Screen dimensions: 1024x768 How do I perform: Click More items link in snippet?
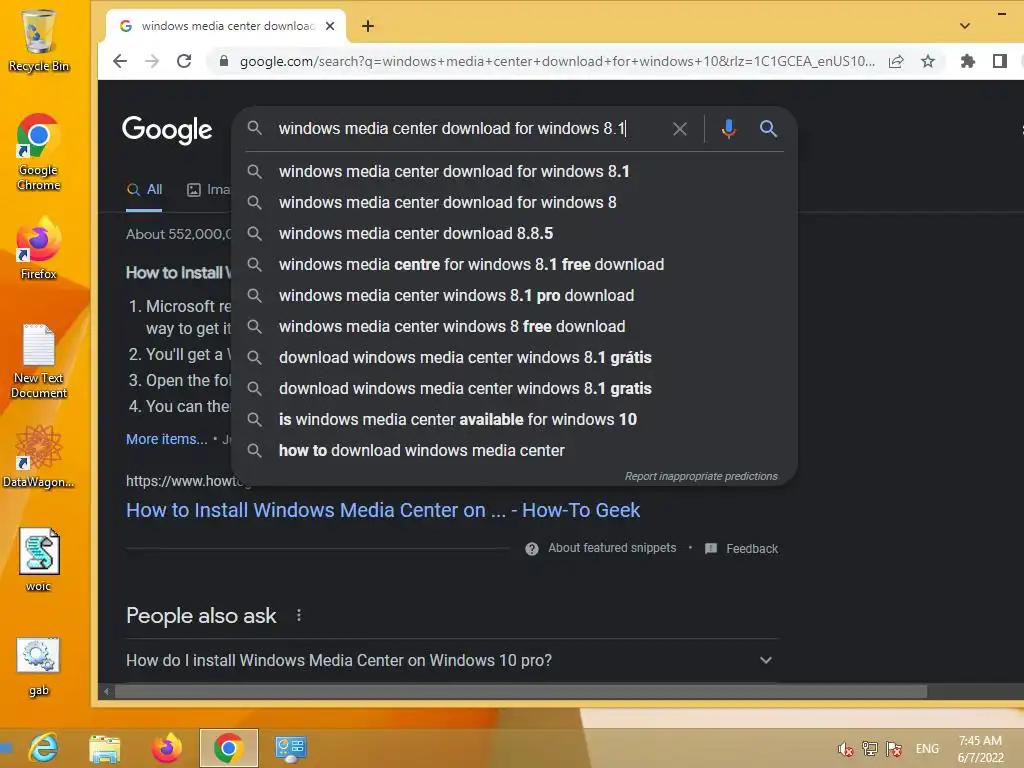pyautogui.click(x=167, y=439)
